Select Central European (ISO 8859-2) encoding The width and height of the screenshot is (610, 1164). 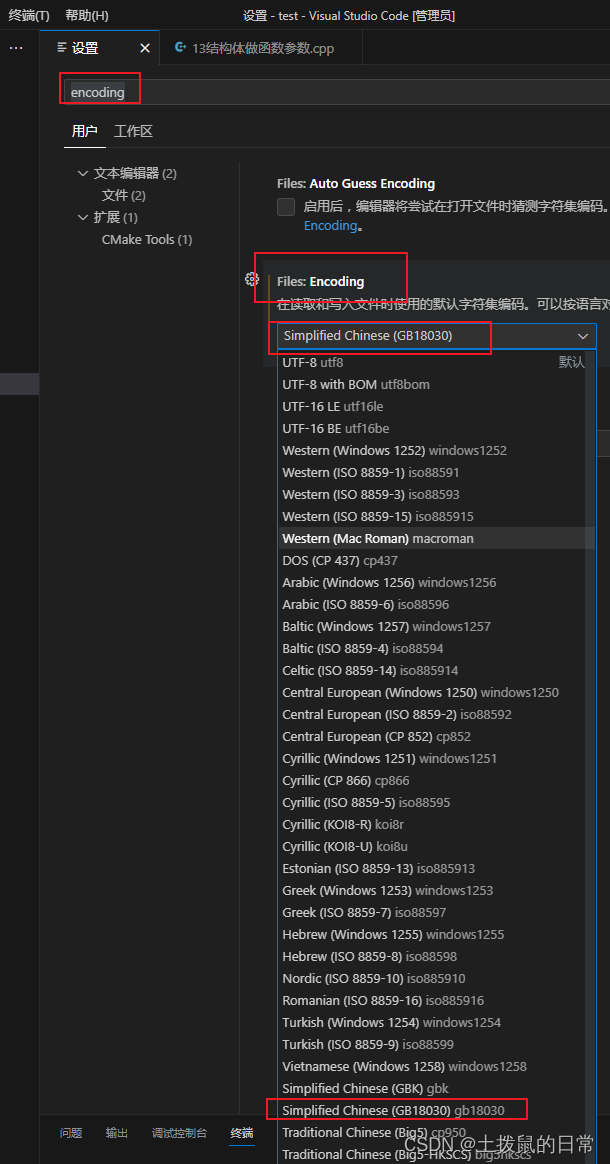[x=436, y=714]
